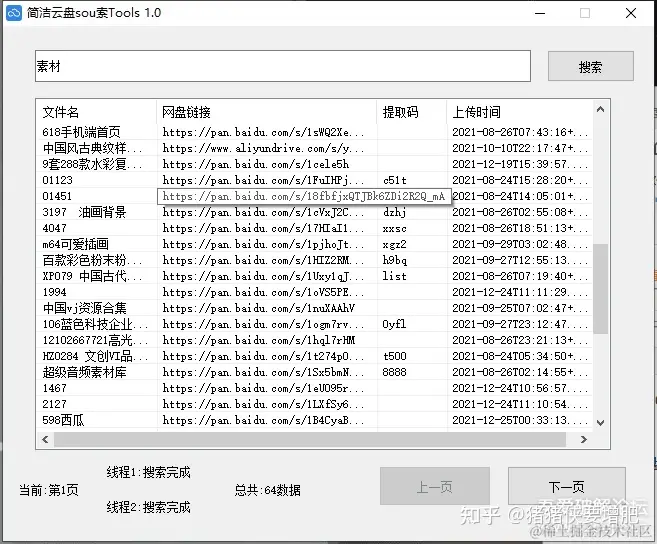The height and width of the screenshot is (544, 657).
Task: Click the 搜索 button
Action: pyautogui.click(x=590, y=66)
